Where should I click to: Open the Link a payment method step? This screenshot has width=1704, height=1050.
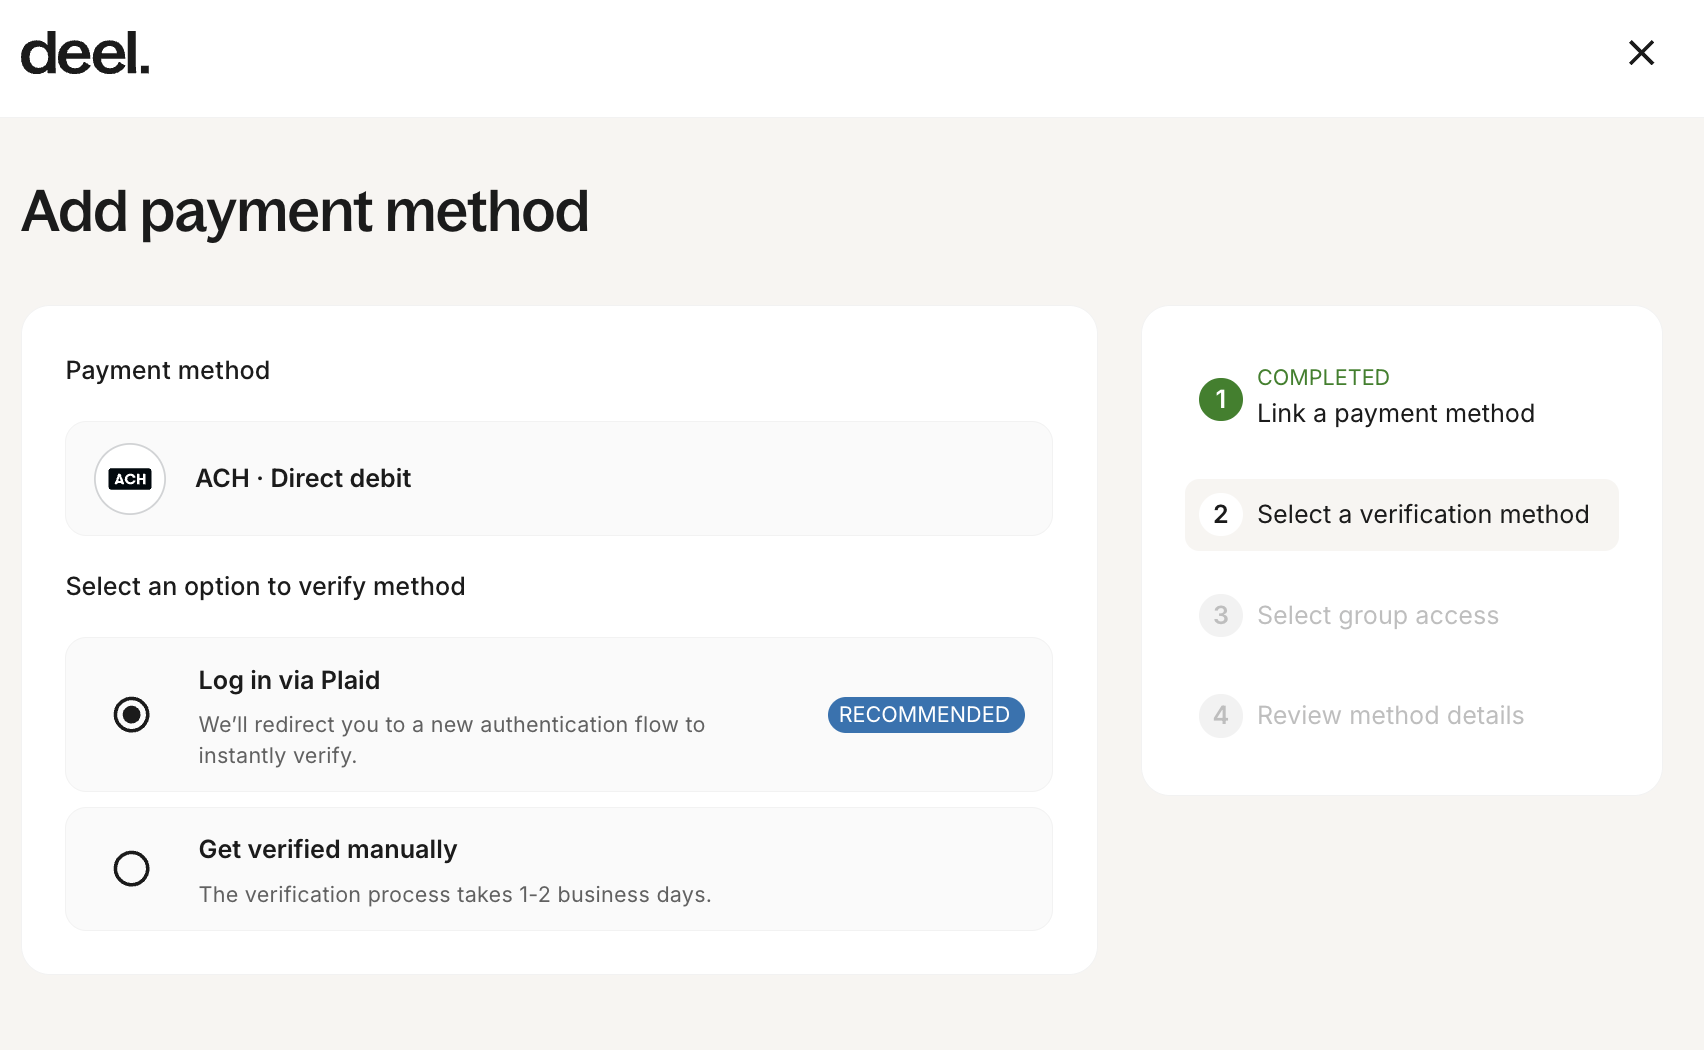1395,414
